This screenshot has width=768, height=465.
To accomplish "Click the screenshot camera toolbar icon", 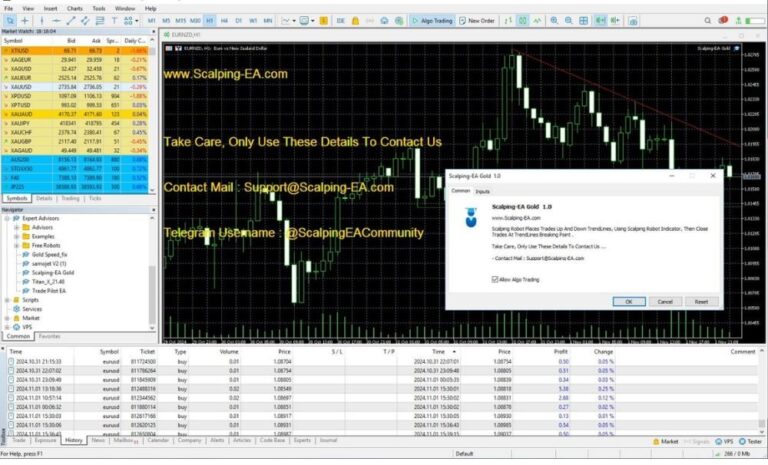I will [x=633, y=21].
